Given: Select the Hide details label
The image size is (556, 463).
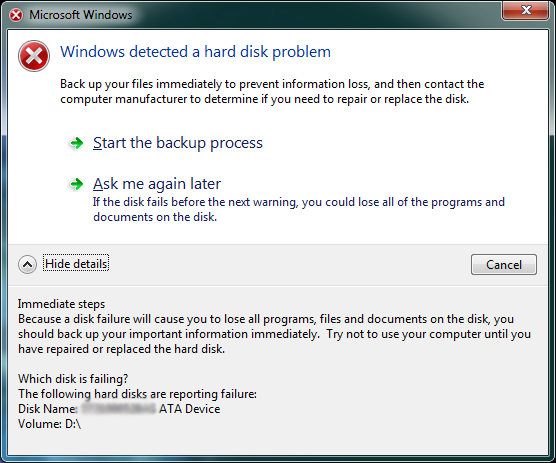Looking at the screenshot, I should tap(76, 264).
